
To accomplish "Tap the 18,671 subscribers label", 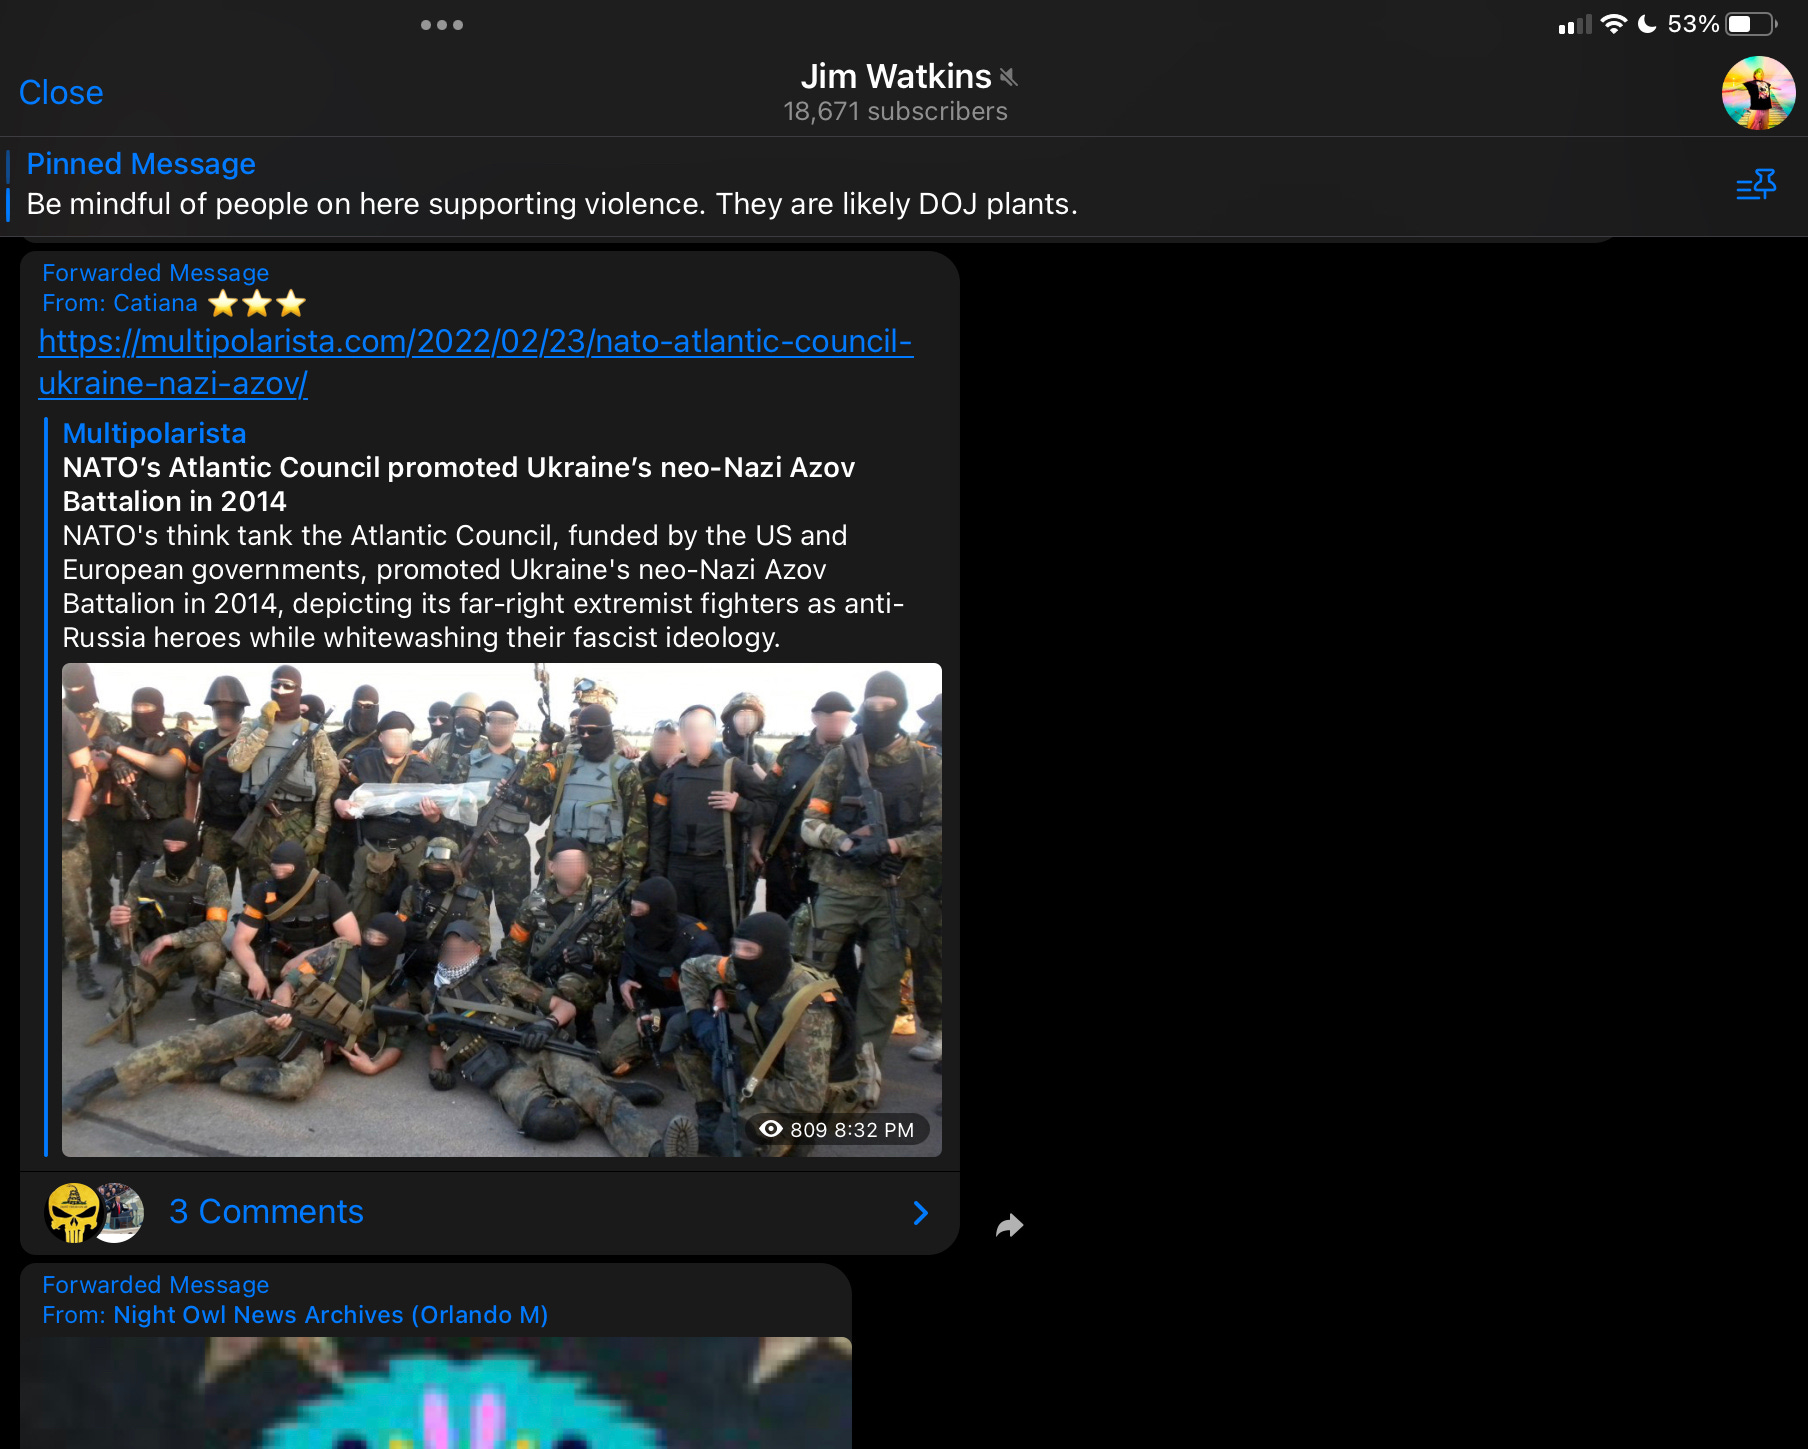I will coord(895,111).
